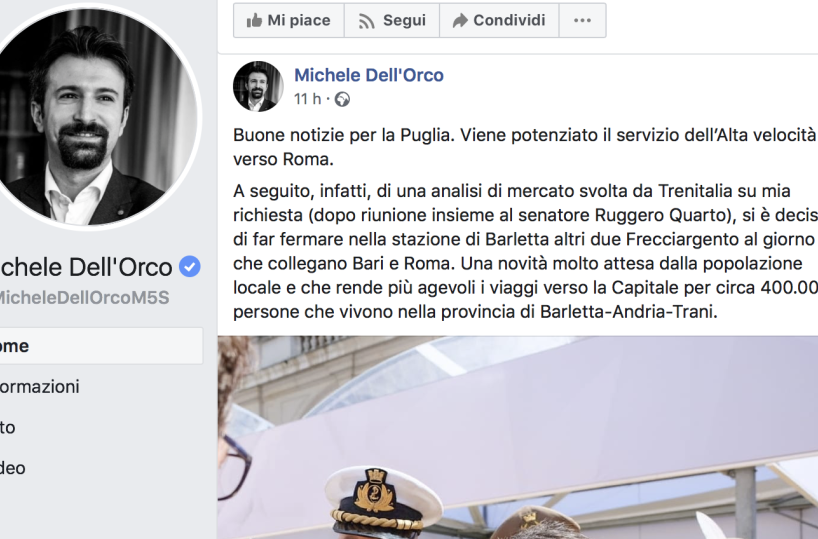The width and height of the screenshot is (818, 539).
Task: Open Michele Dell'Orco post author link
Action: pyautogui.click(x=368, y=75)
